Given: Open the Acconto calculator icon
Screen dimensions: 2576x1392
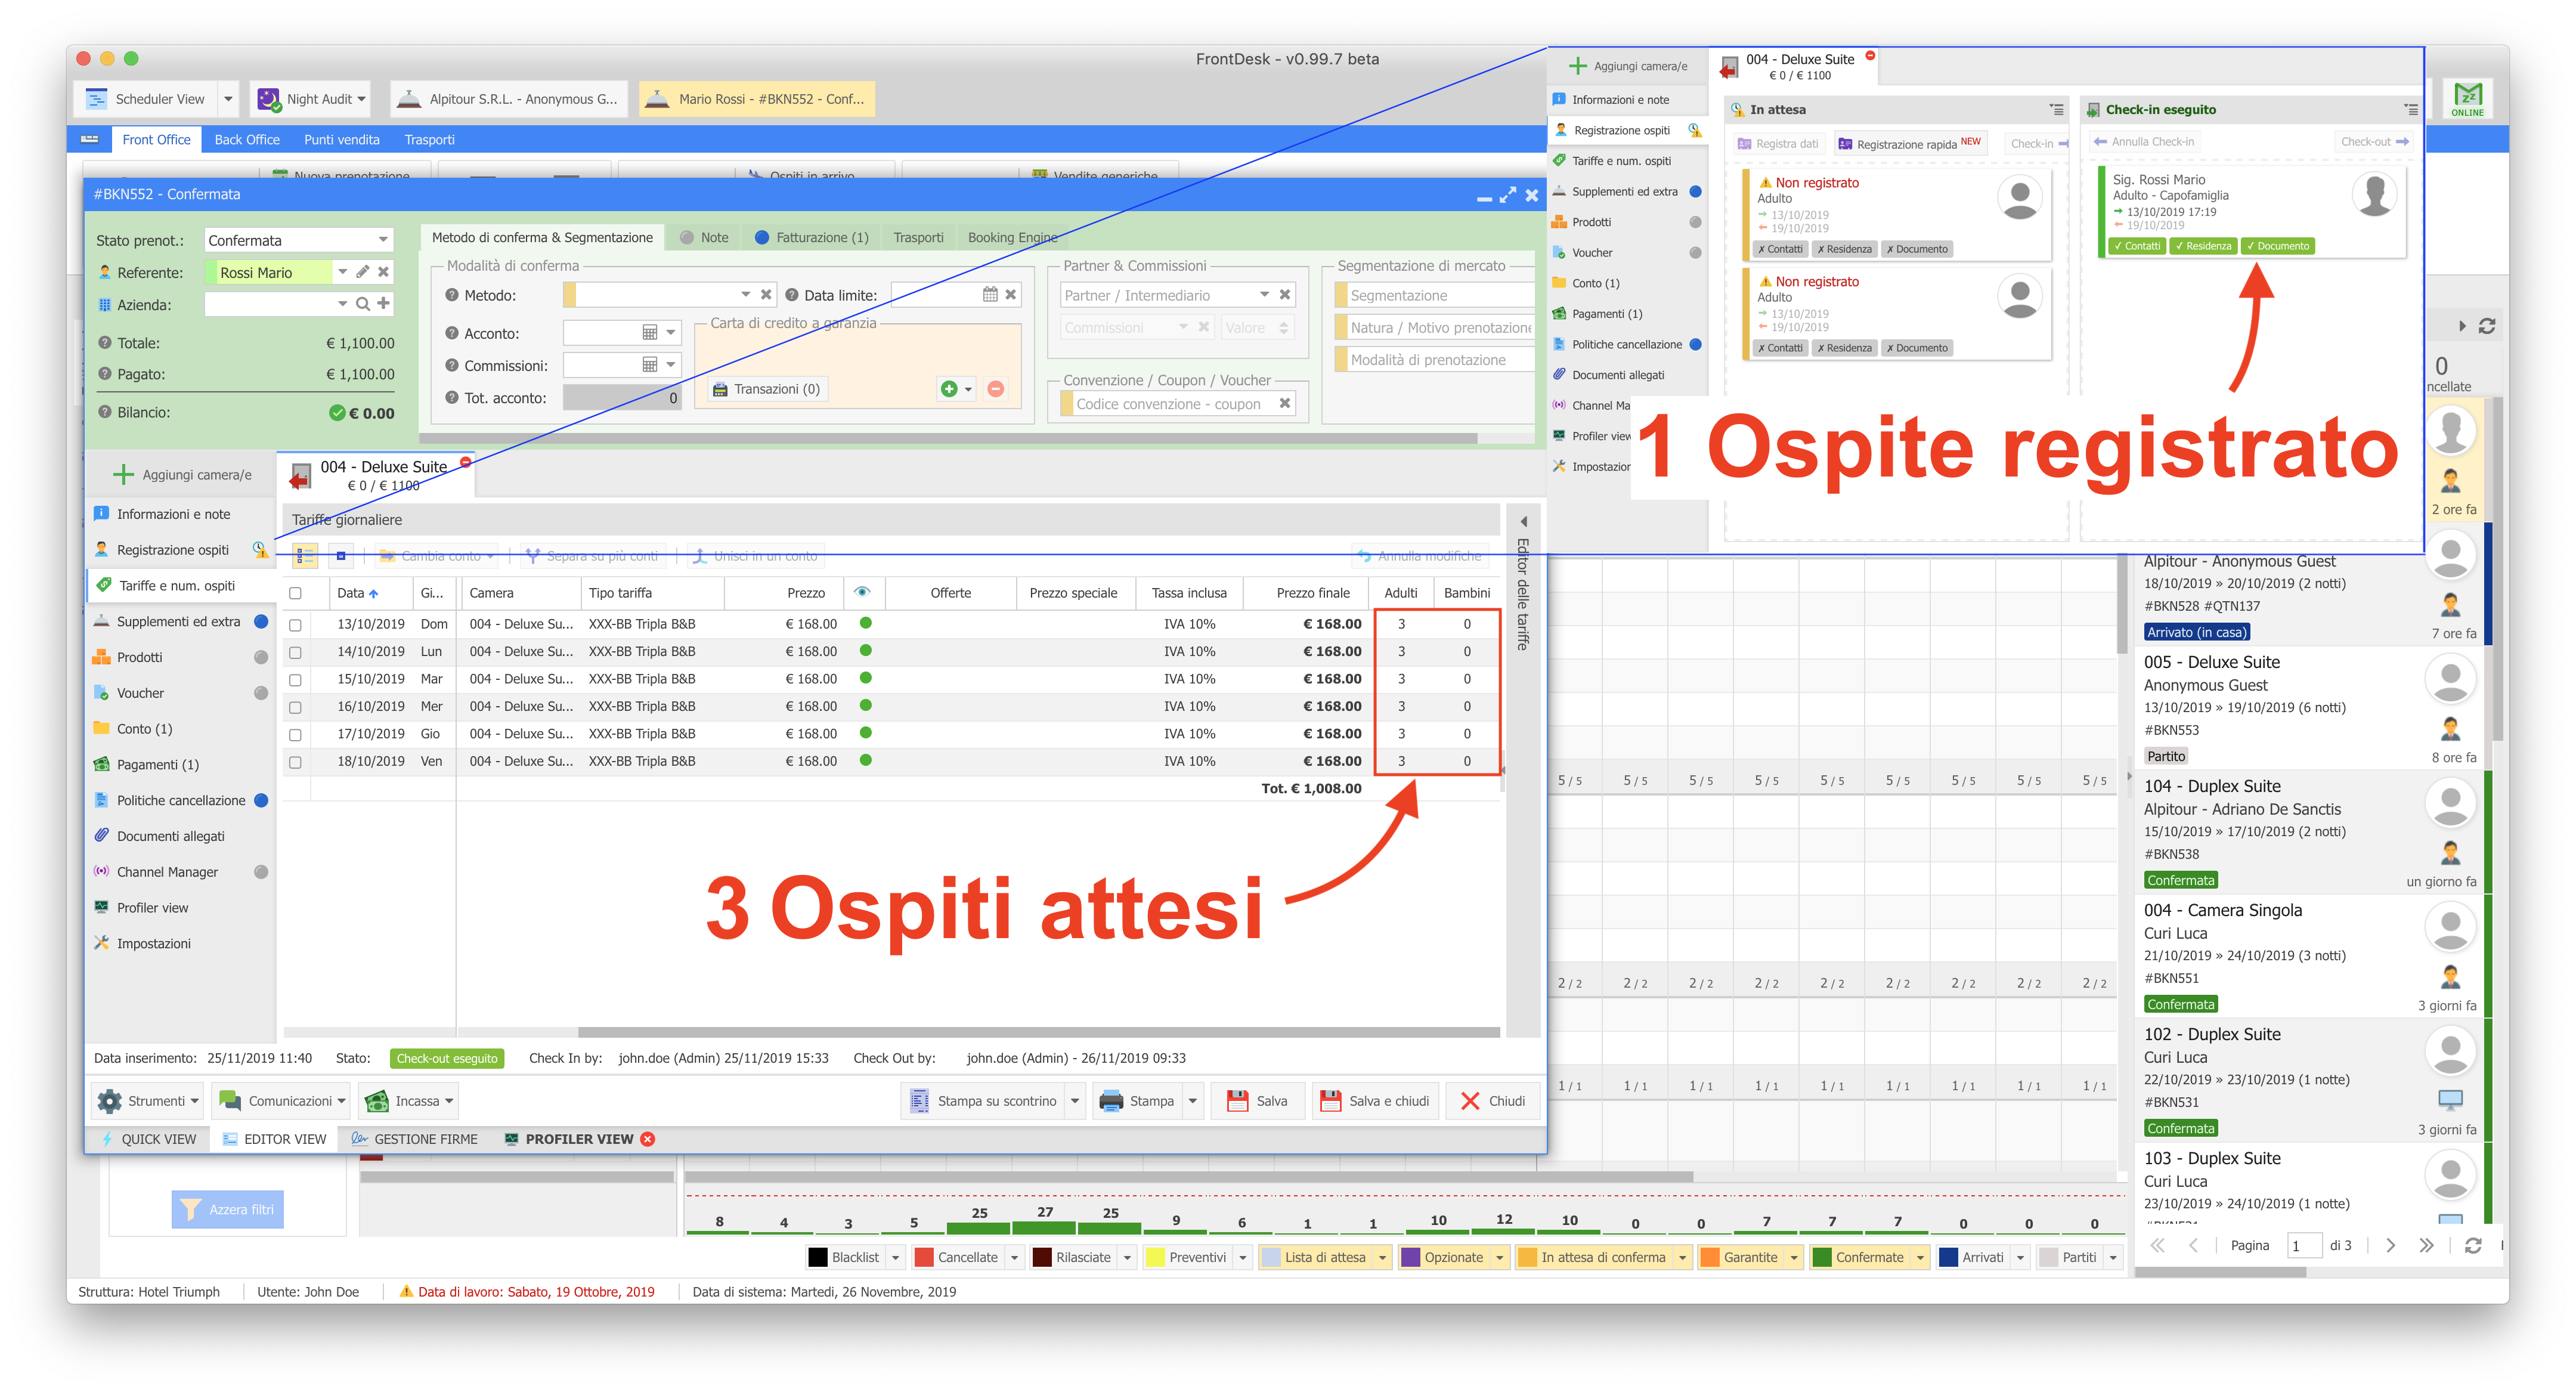Looking at the screenshot, I should click(x=650, y=333).
